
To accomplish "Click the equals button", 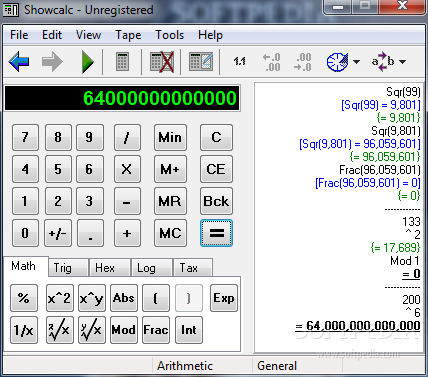I will [216, 233].
